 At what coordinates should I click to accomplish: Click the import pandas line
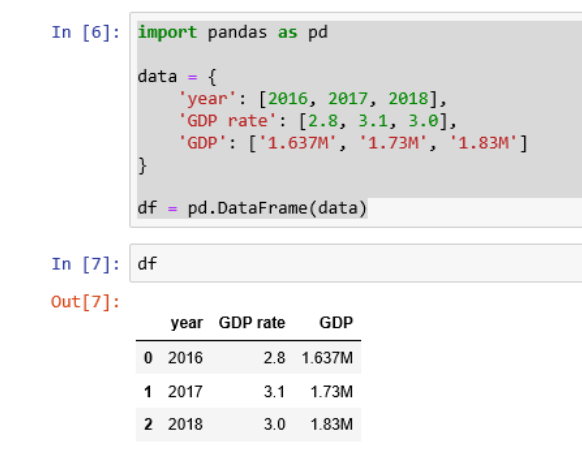[x=233, y=32]
